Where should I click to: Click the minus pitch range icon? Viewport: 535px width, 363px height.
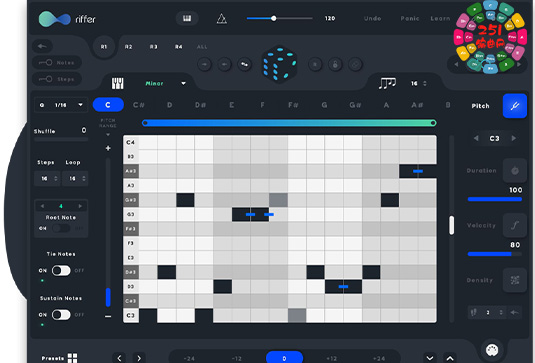click(x=108, y=316)
